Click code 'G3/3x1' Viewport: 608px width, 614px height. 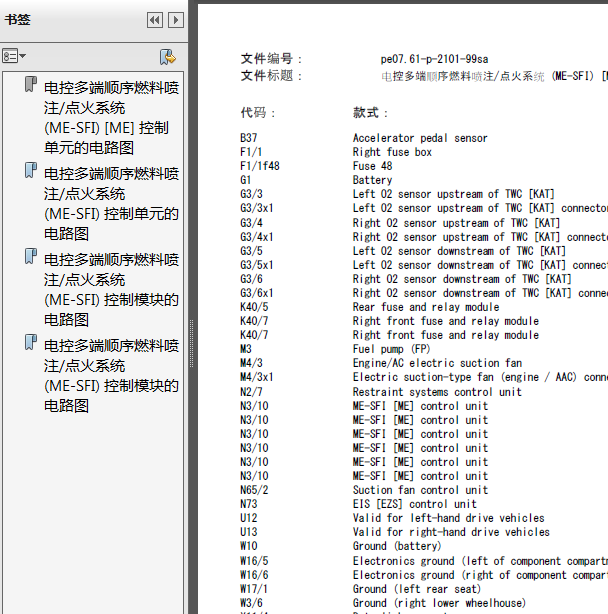257,208
